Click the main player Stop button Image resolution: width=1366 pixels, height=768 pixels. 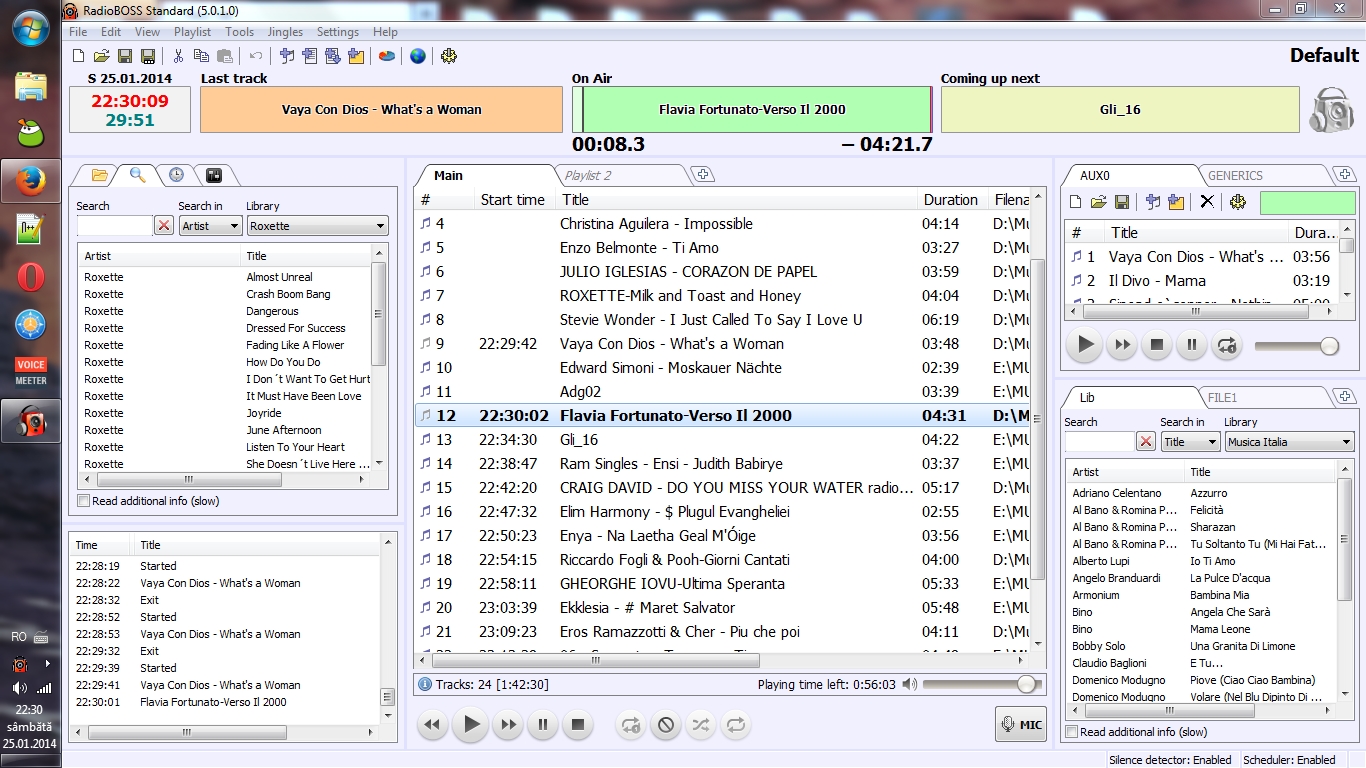(577, 724)
